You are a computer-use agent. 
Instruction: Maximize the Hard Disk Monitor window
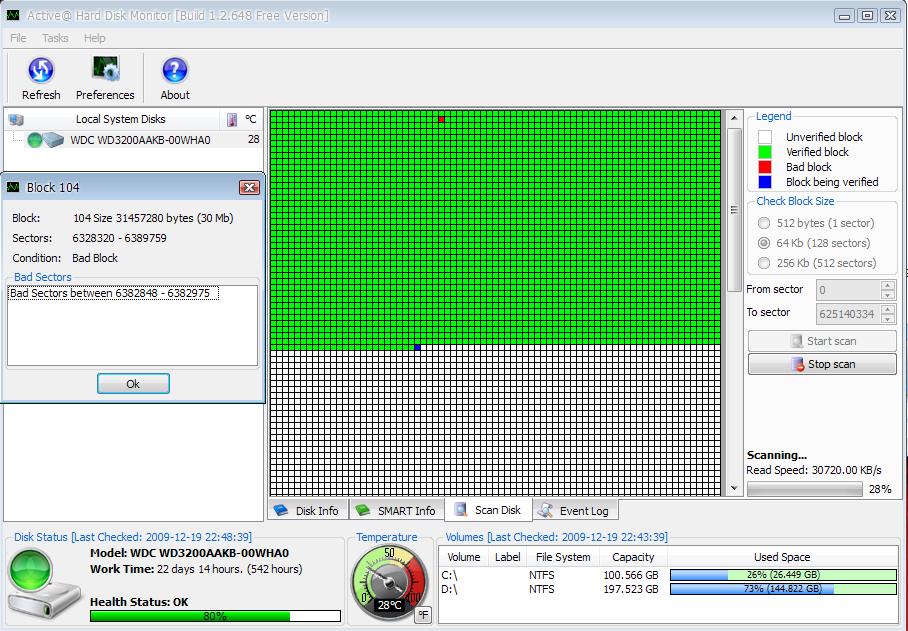(x=867, y=16)
